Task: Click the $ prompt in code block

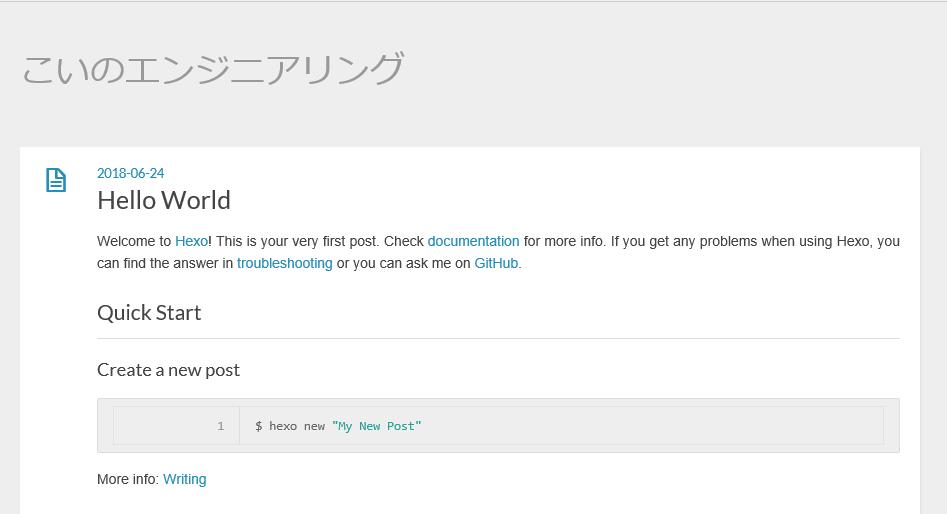Action: pyautogui.click(x=258, y=426)
